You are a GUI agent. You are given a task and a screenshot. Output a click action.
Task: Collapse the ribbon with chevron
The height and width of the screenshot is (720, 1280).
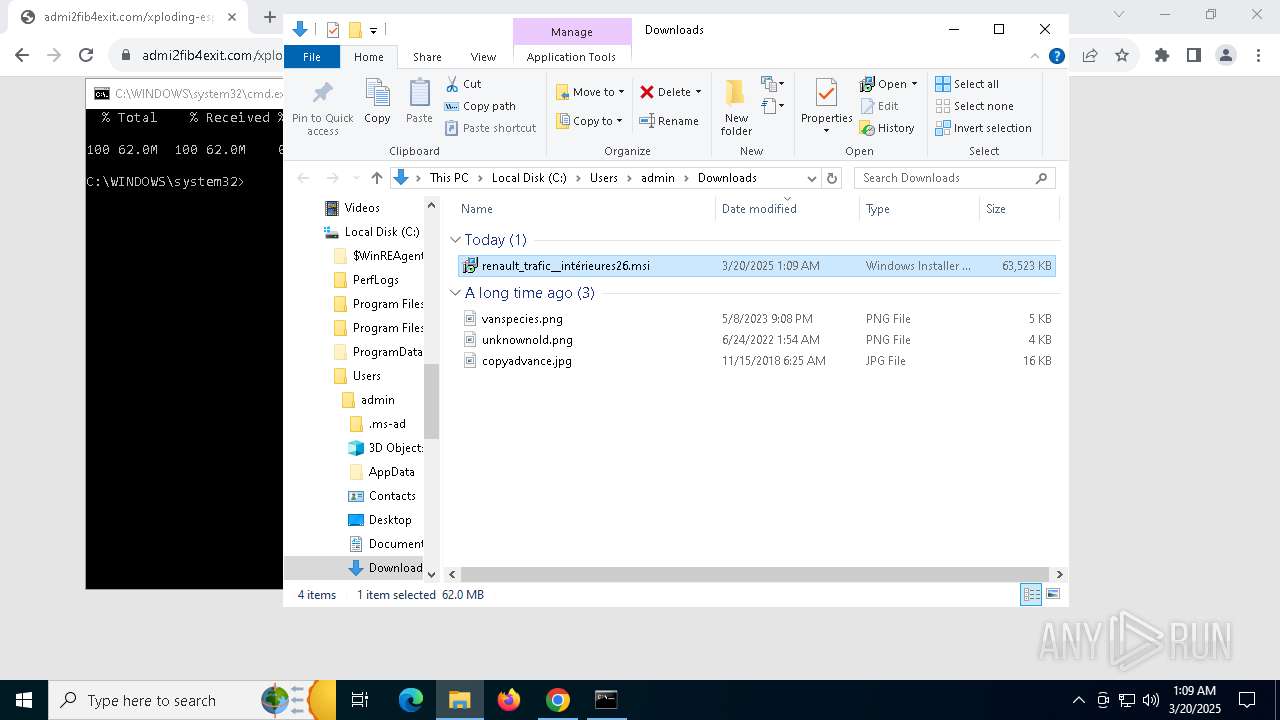(1035, 57)
